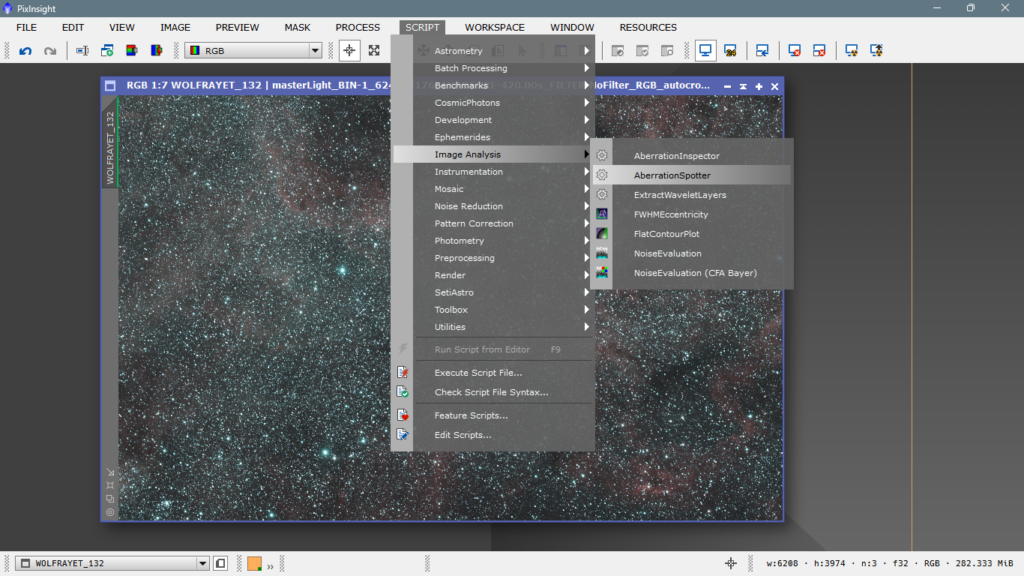Click the Feature Scripts icon
This screenshot has width=1024, height=576.
pyautogui.click(x=402, y=415)
